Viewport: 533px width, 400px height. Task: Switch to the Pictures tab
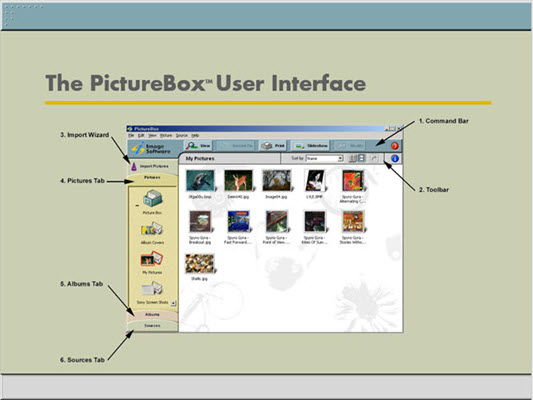[x=152, y=179]
